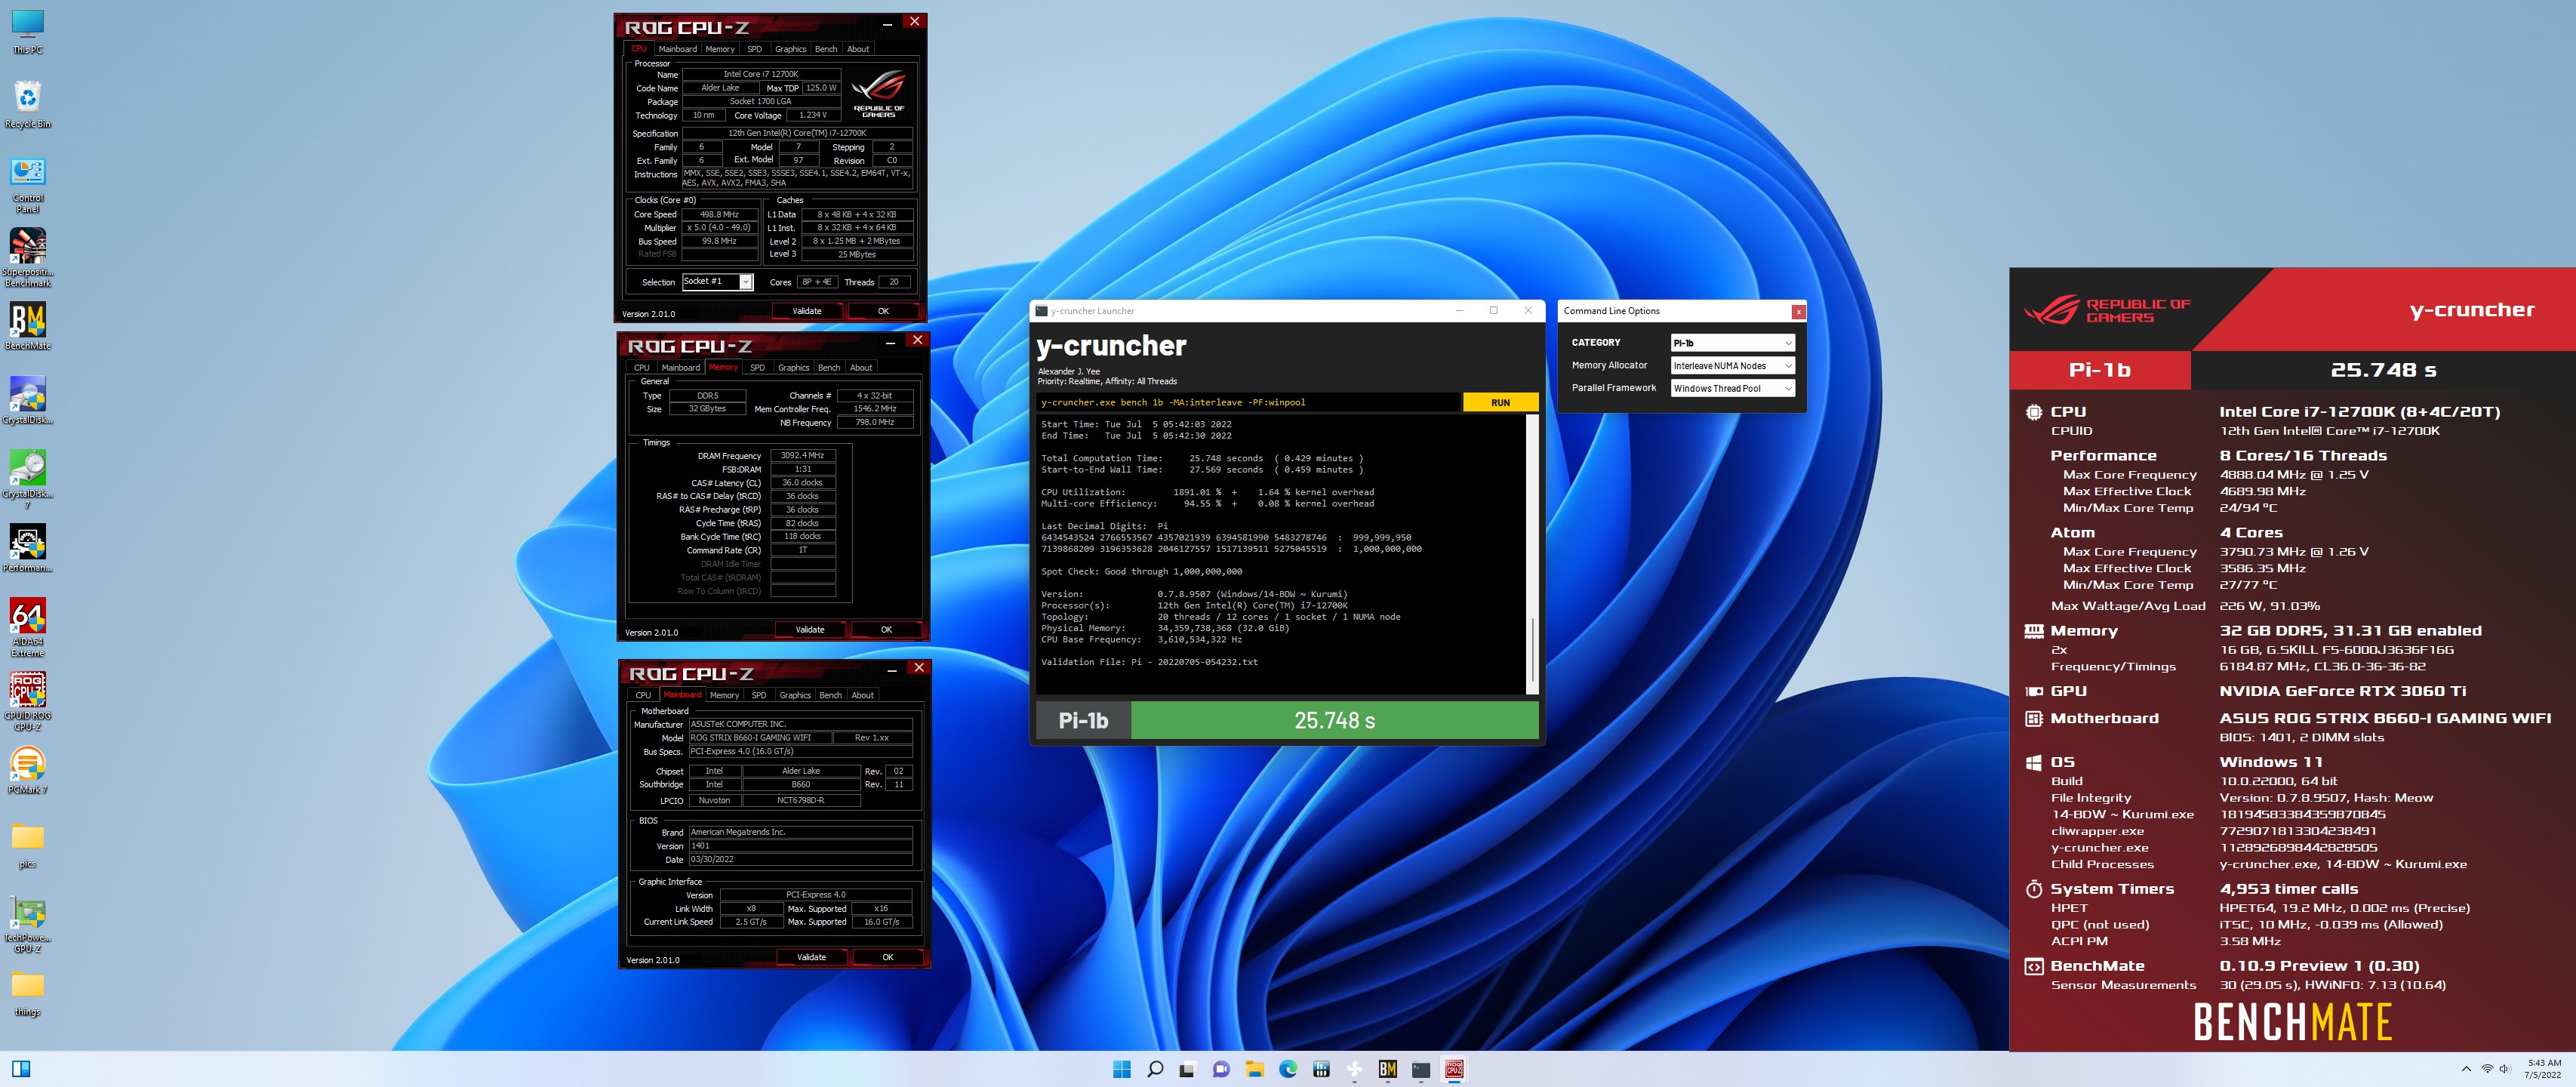Image resolution: width=2576 pixels, height=1087 pixels.
Task: Open taskbar Search magnifier
Action: [x=1155, y=1069]
